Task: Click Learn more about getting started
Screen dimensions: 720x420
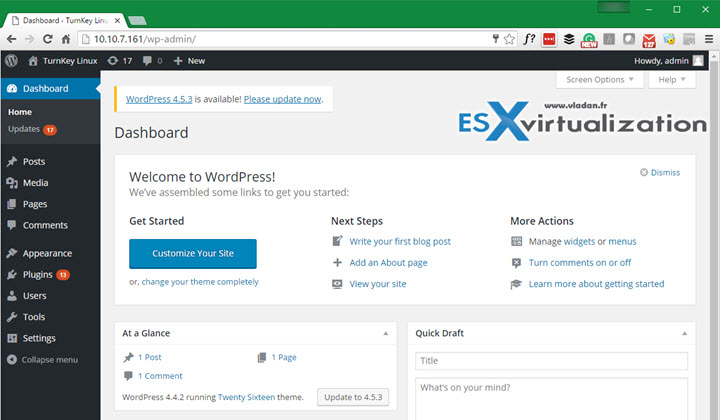Action: 596,284
